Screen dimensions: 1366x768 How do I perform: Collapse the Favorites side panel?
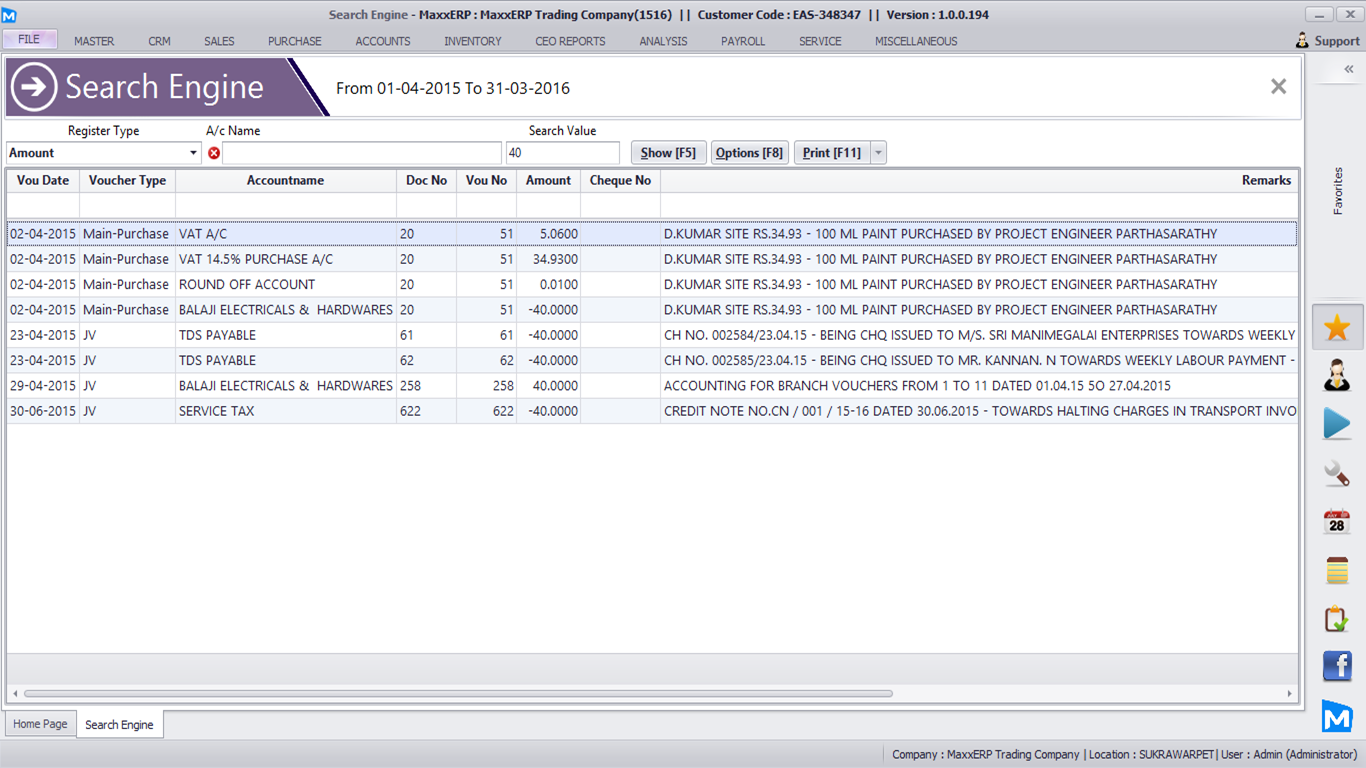(x=1348, y=69)
